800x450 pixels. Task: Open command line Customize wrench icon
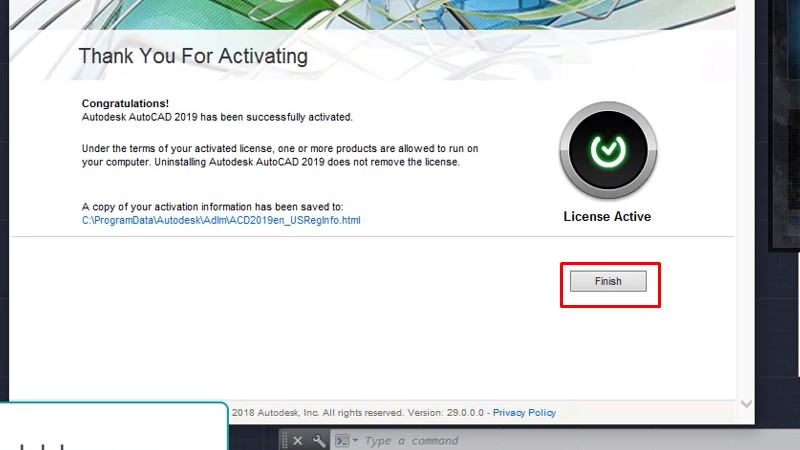pos(319,440)
